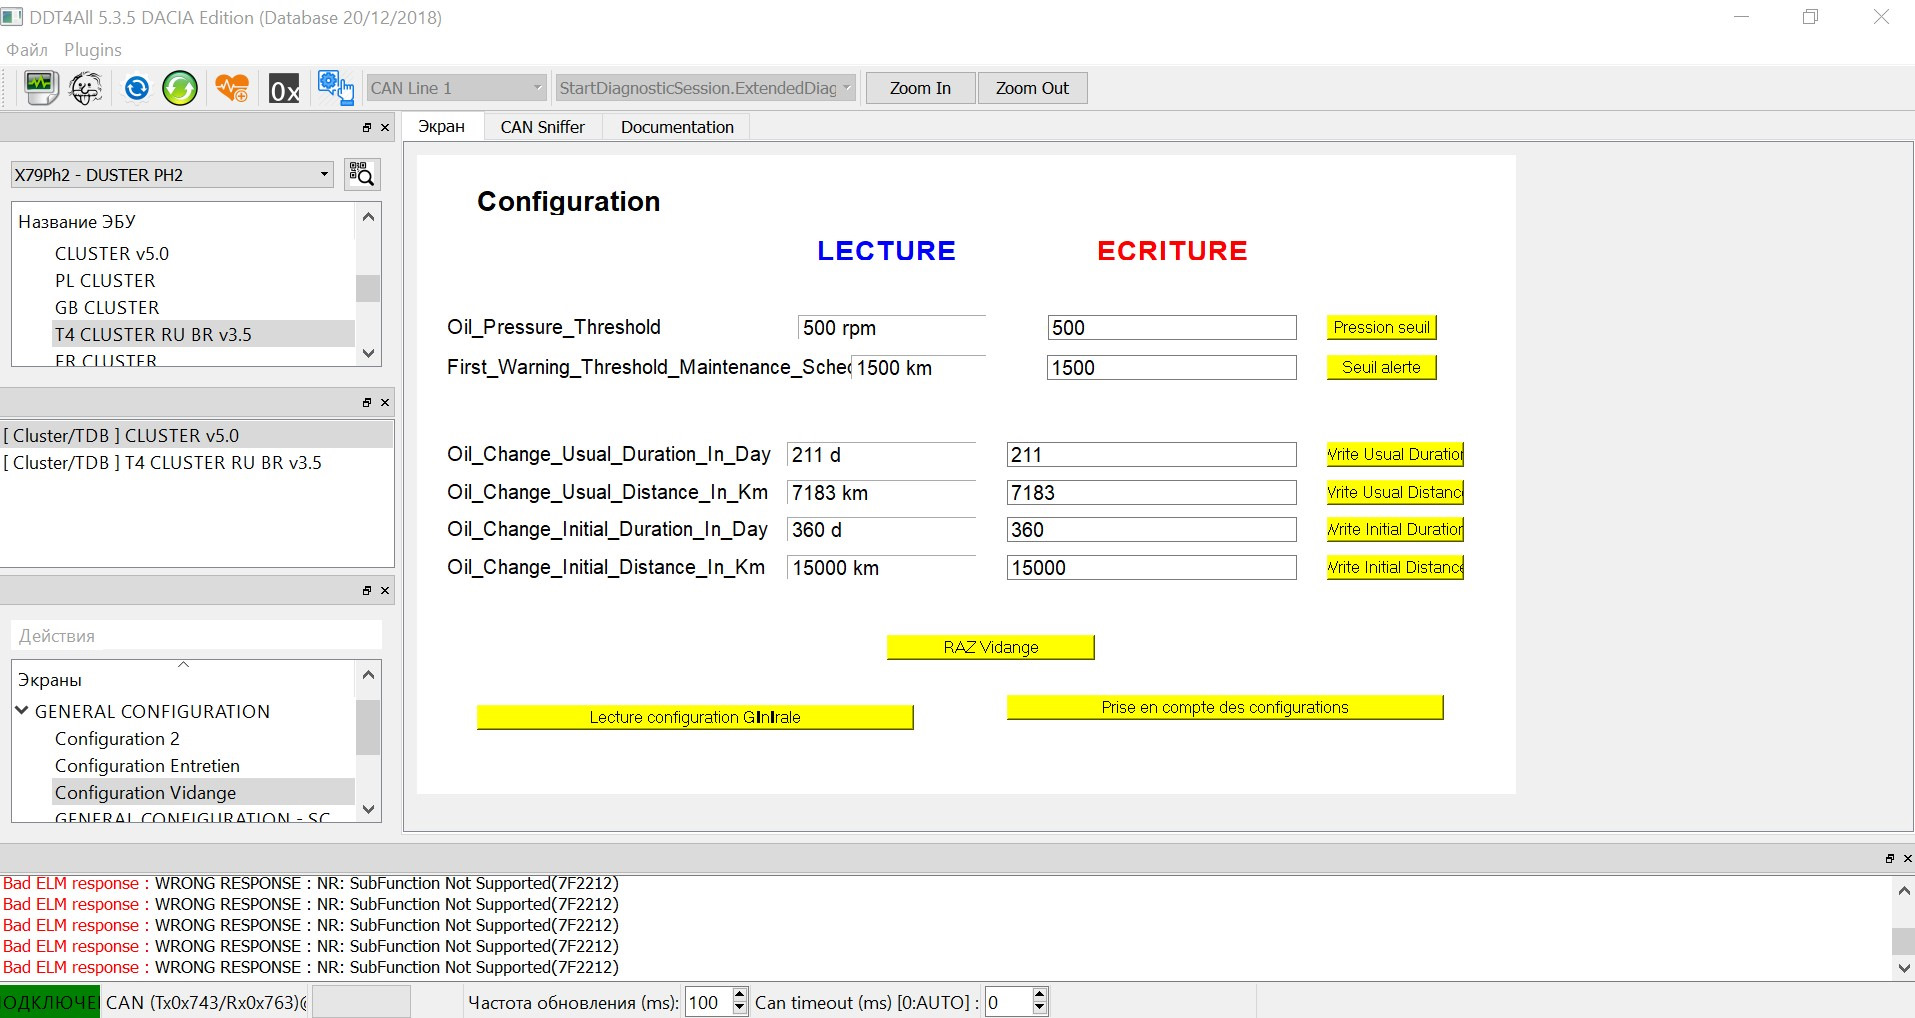Screen dimensions: 1915x1018
Task: Collapse the GENERAL CONFIGURATION tree node
Action: point(22,711)
